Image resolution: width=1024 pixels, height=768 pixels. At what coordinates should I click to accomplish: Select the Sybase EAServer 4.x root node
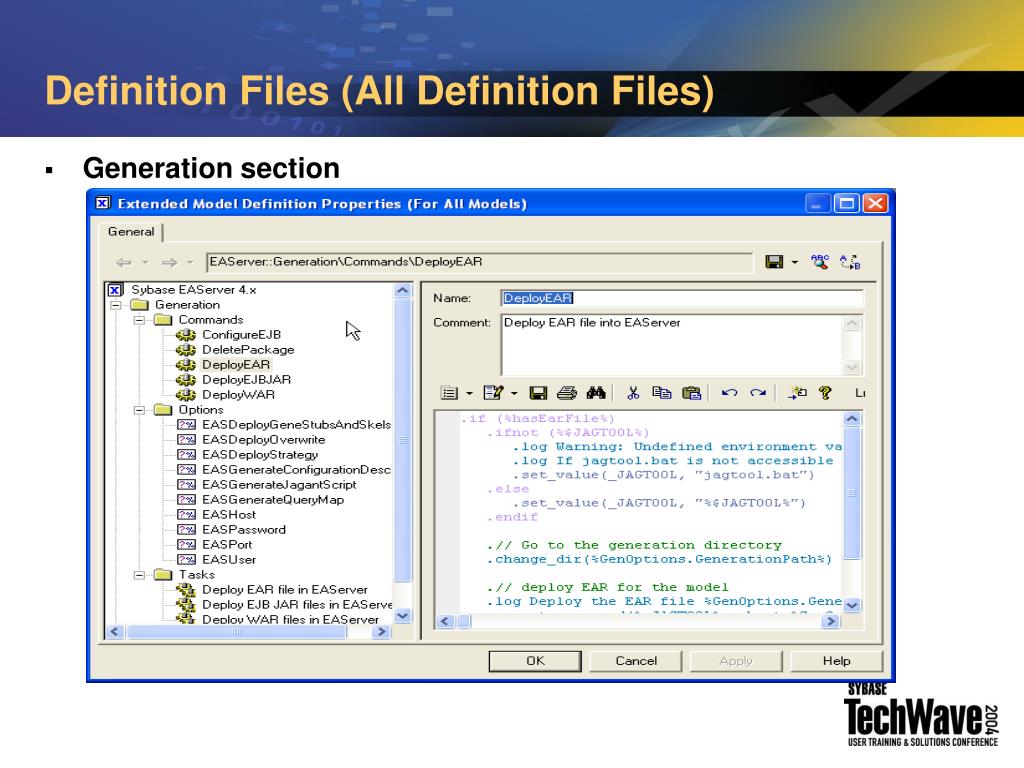click(x=193, y=289)
